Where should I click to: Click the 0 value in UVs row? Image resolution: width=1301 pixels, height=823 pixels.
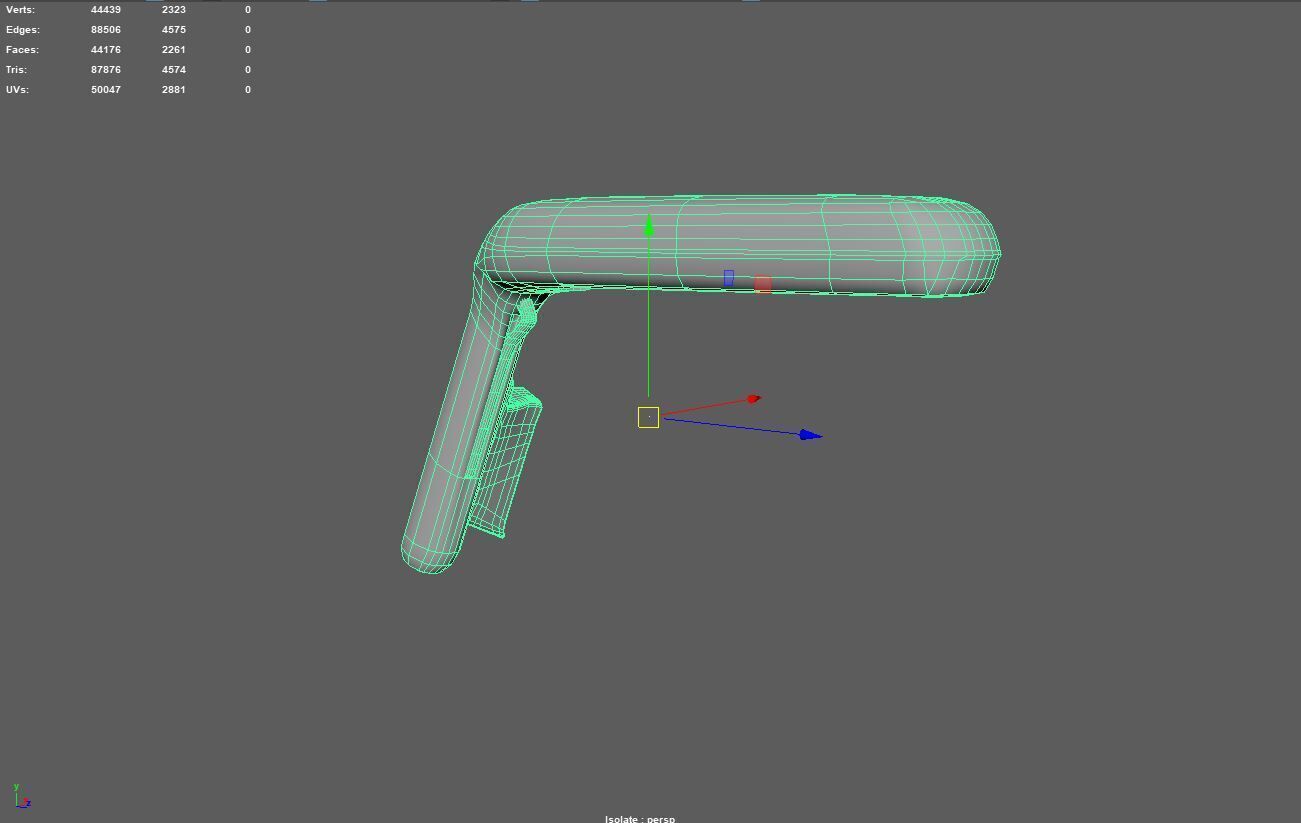click(248, 89)
